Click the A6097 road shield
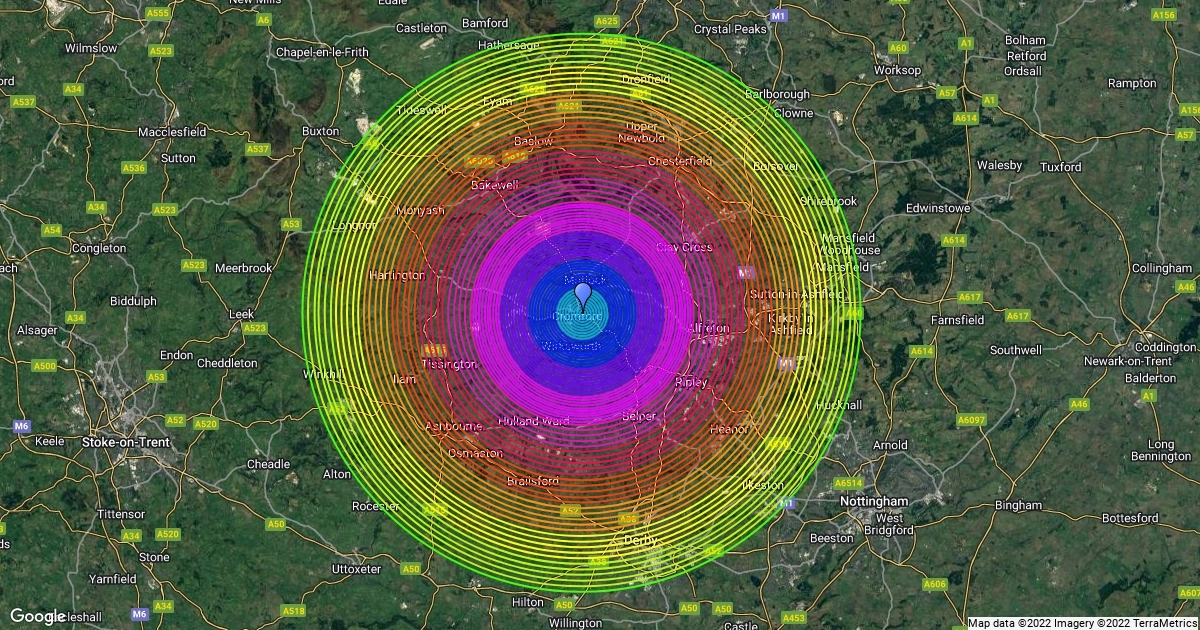This screenshot has width=1200, height=630. (x=971, y=419)
